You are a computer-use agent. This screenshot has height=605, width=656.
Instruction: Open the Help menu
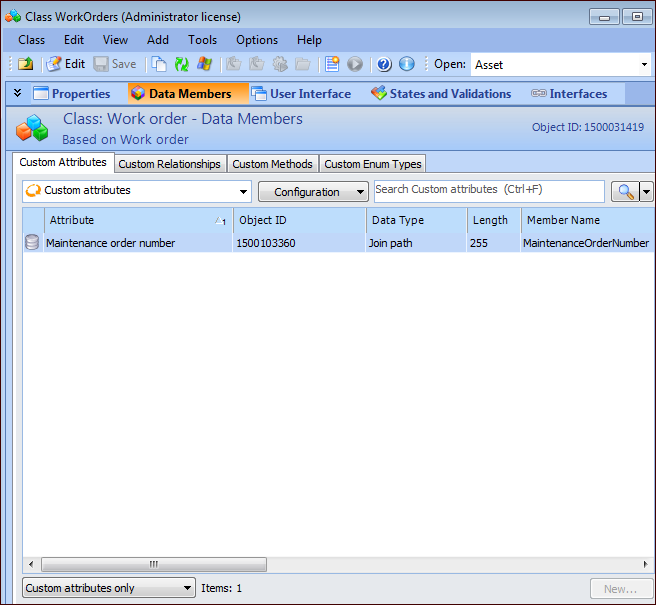tap(309, 40)
